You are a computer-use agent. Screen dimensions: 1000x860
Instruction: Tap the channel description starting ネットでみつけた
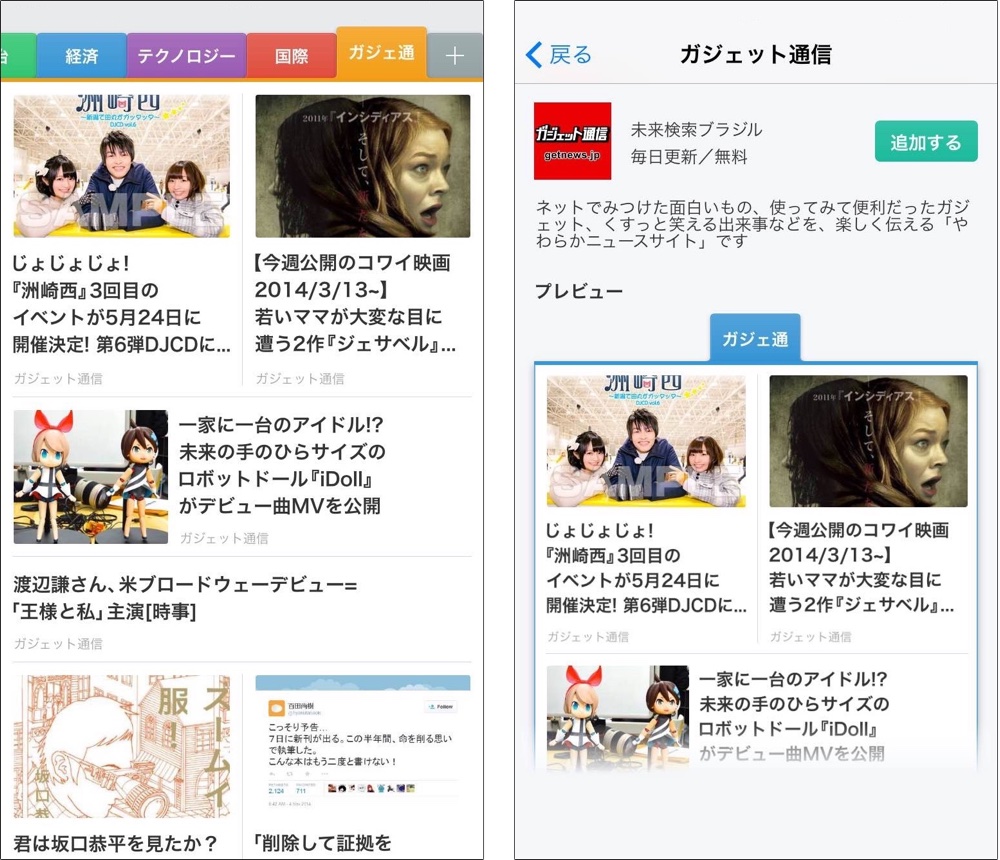752,224
